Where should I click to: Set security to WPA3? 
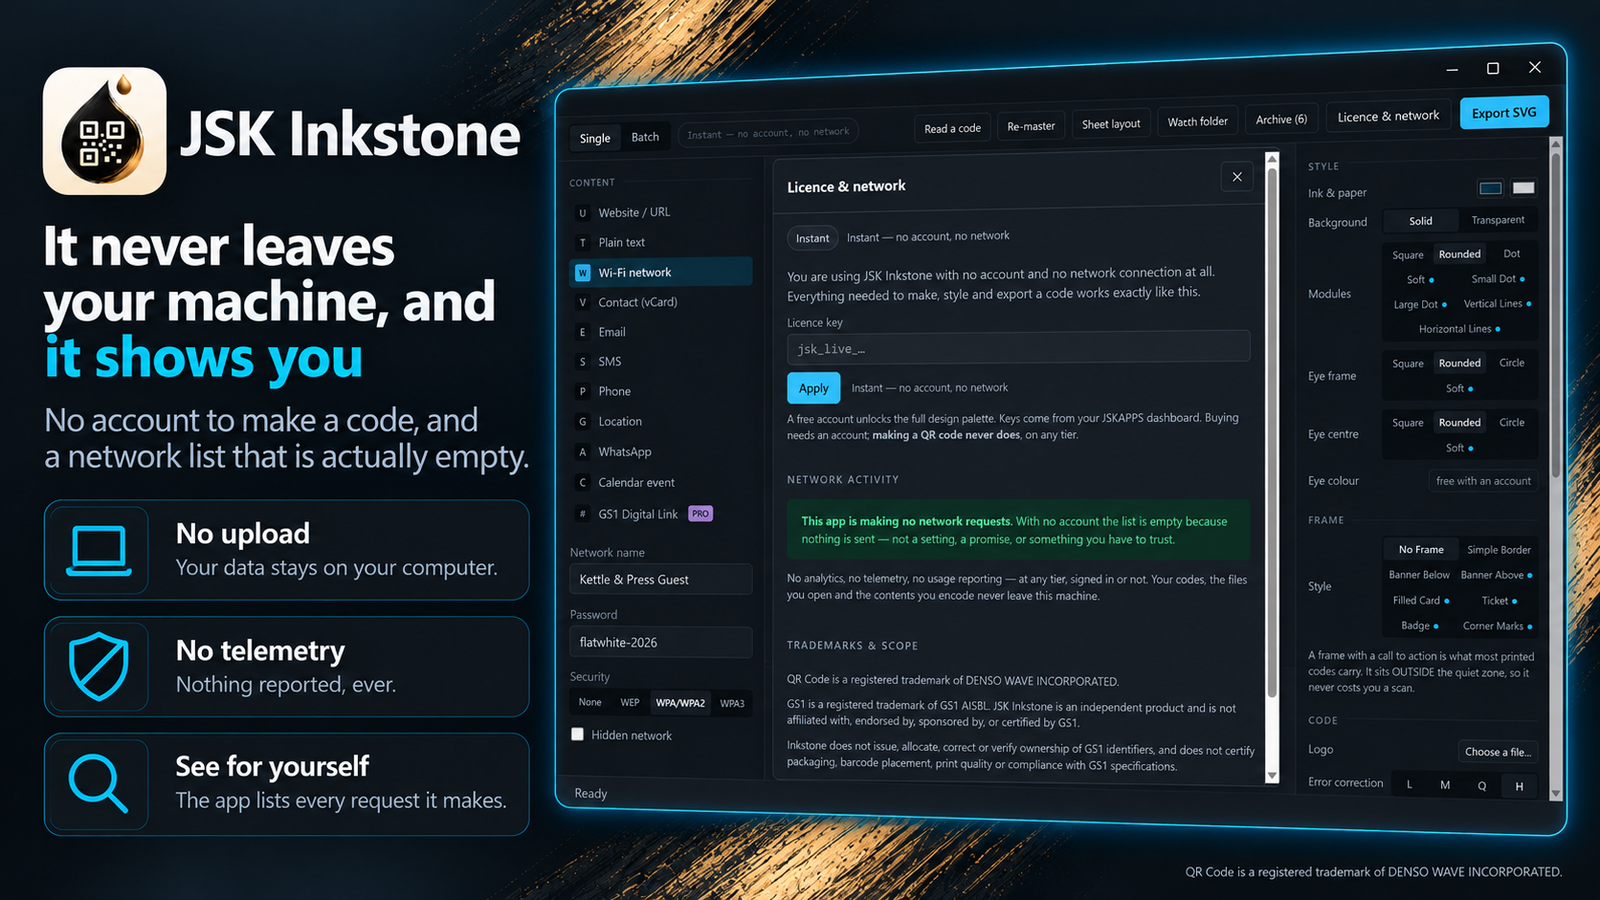tap(732, 703)
